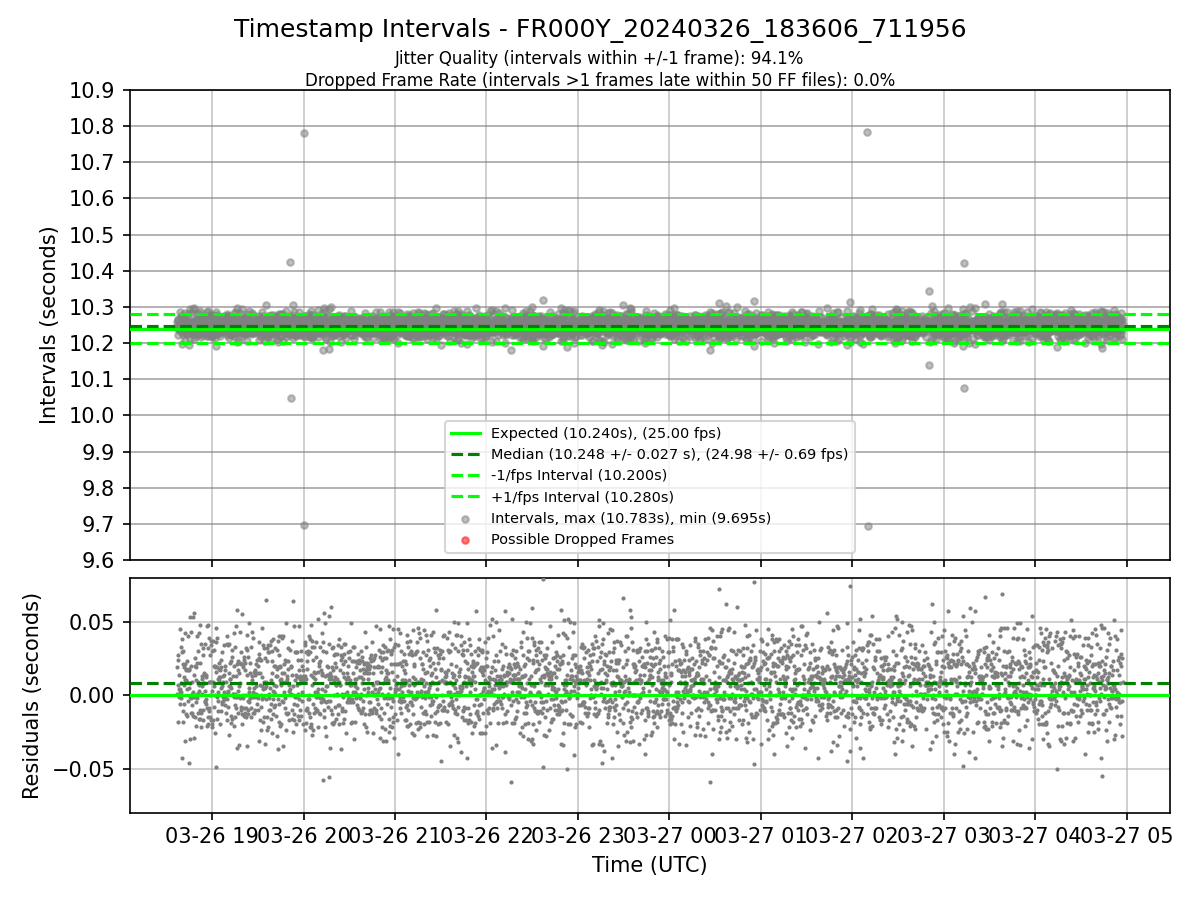
Task: Click the 10.14 outlier point before 03-27 03
Action: click(929, 365)
